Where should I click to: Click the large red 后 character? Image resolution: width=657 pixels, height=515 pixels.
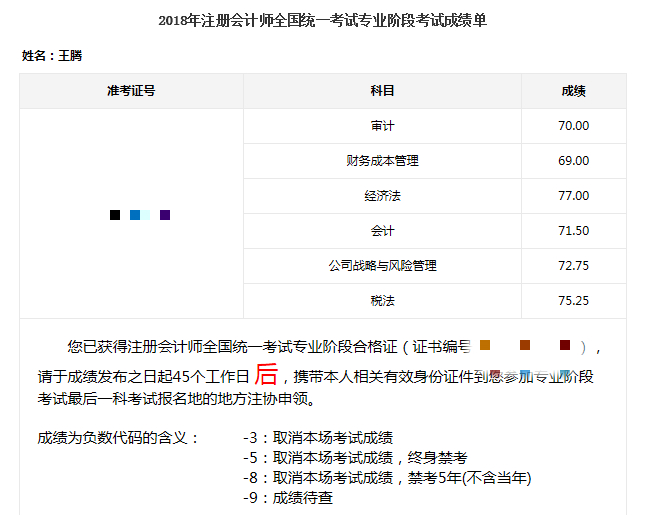click(265, 375)
